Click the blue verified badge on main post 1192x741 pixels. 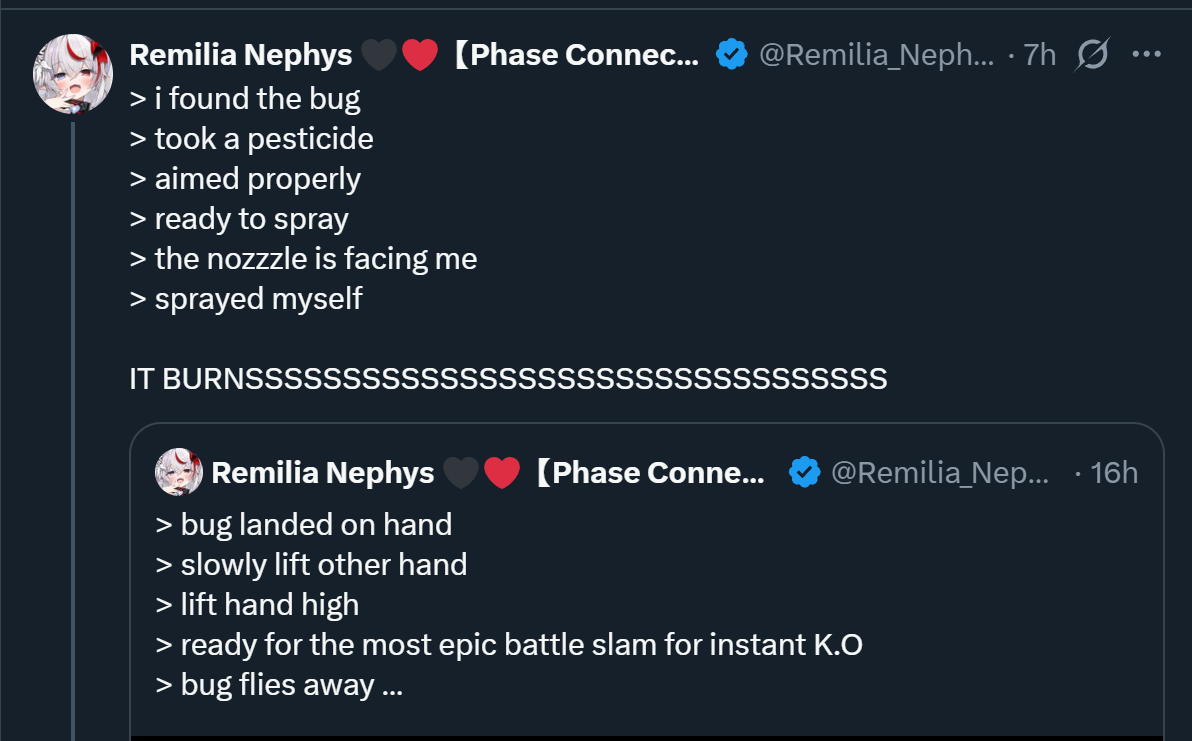pyautogui.click(x=732, y=55)
